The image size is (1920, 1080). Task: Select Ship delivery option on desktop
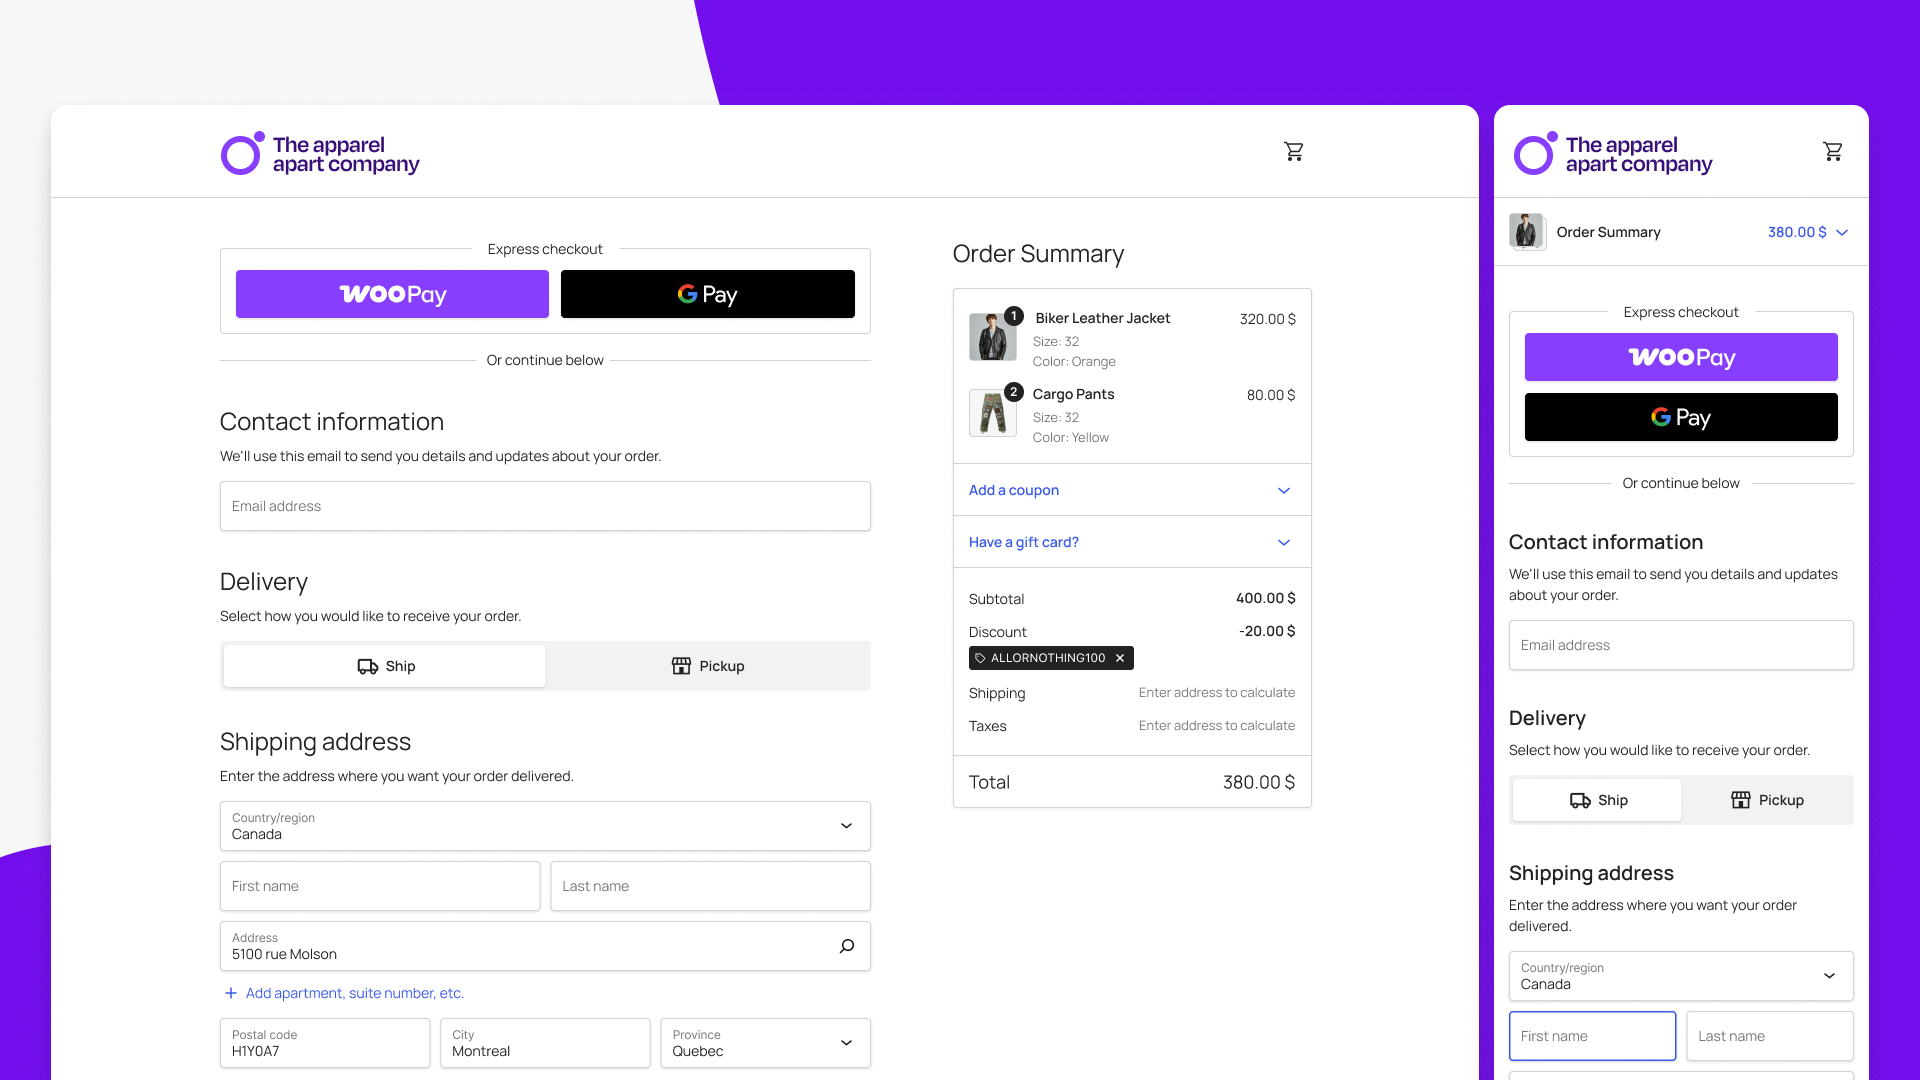(385, 666)
